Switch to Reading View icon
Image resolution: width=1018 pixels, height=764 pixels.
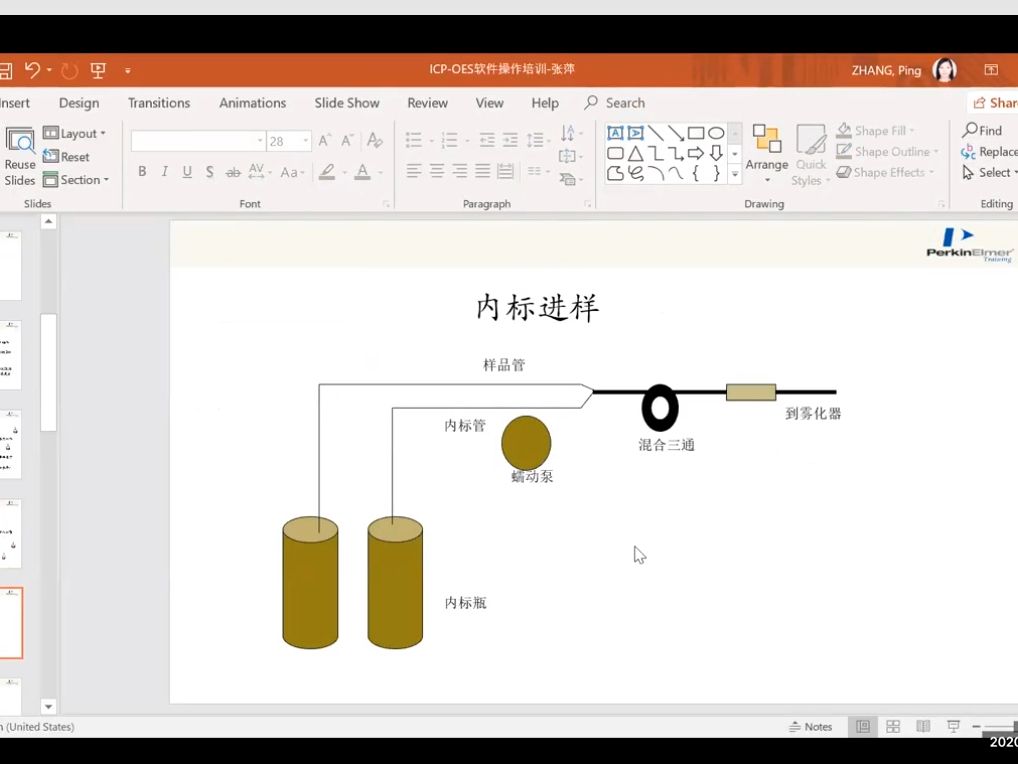(923, 726)
